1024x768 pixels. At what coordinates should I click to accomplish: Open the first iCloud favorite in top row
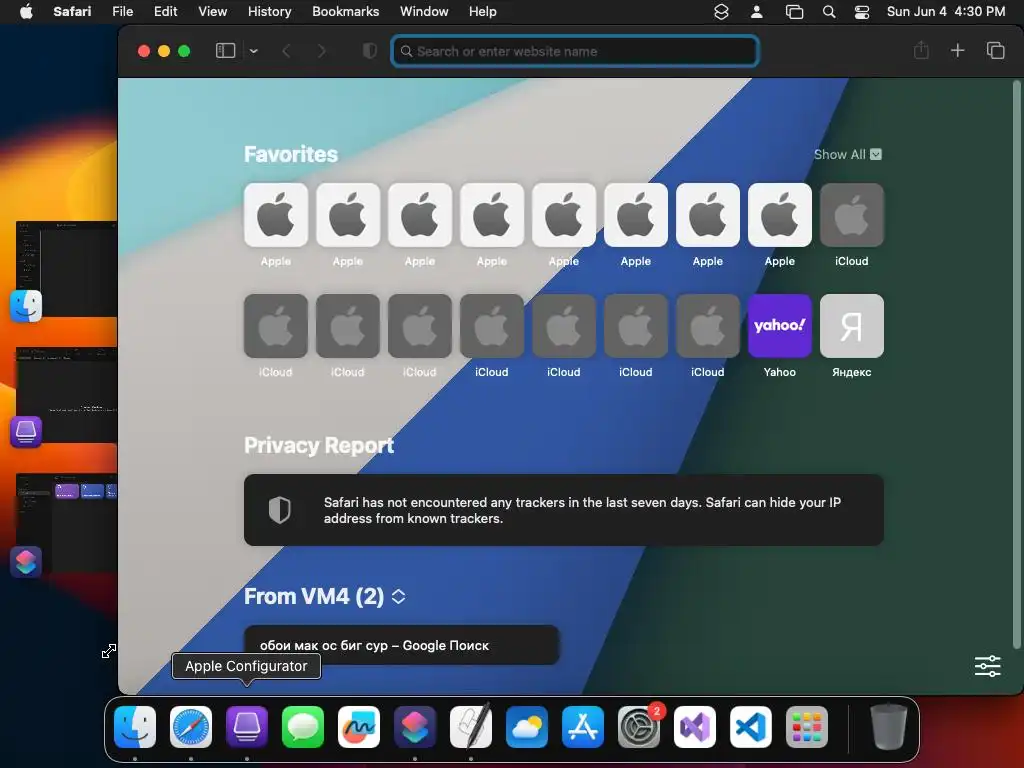click(x=852, y=215)
